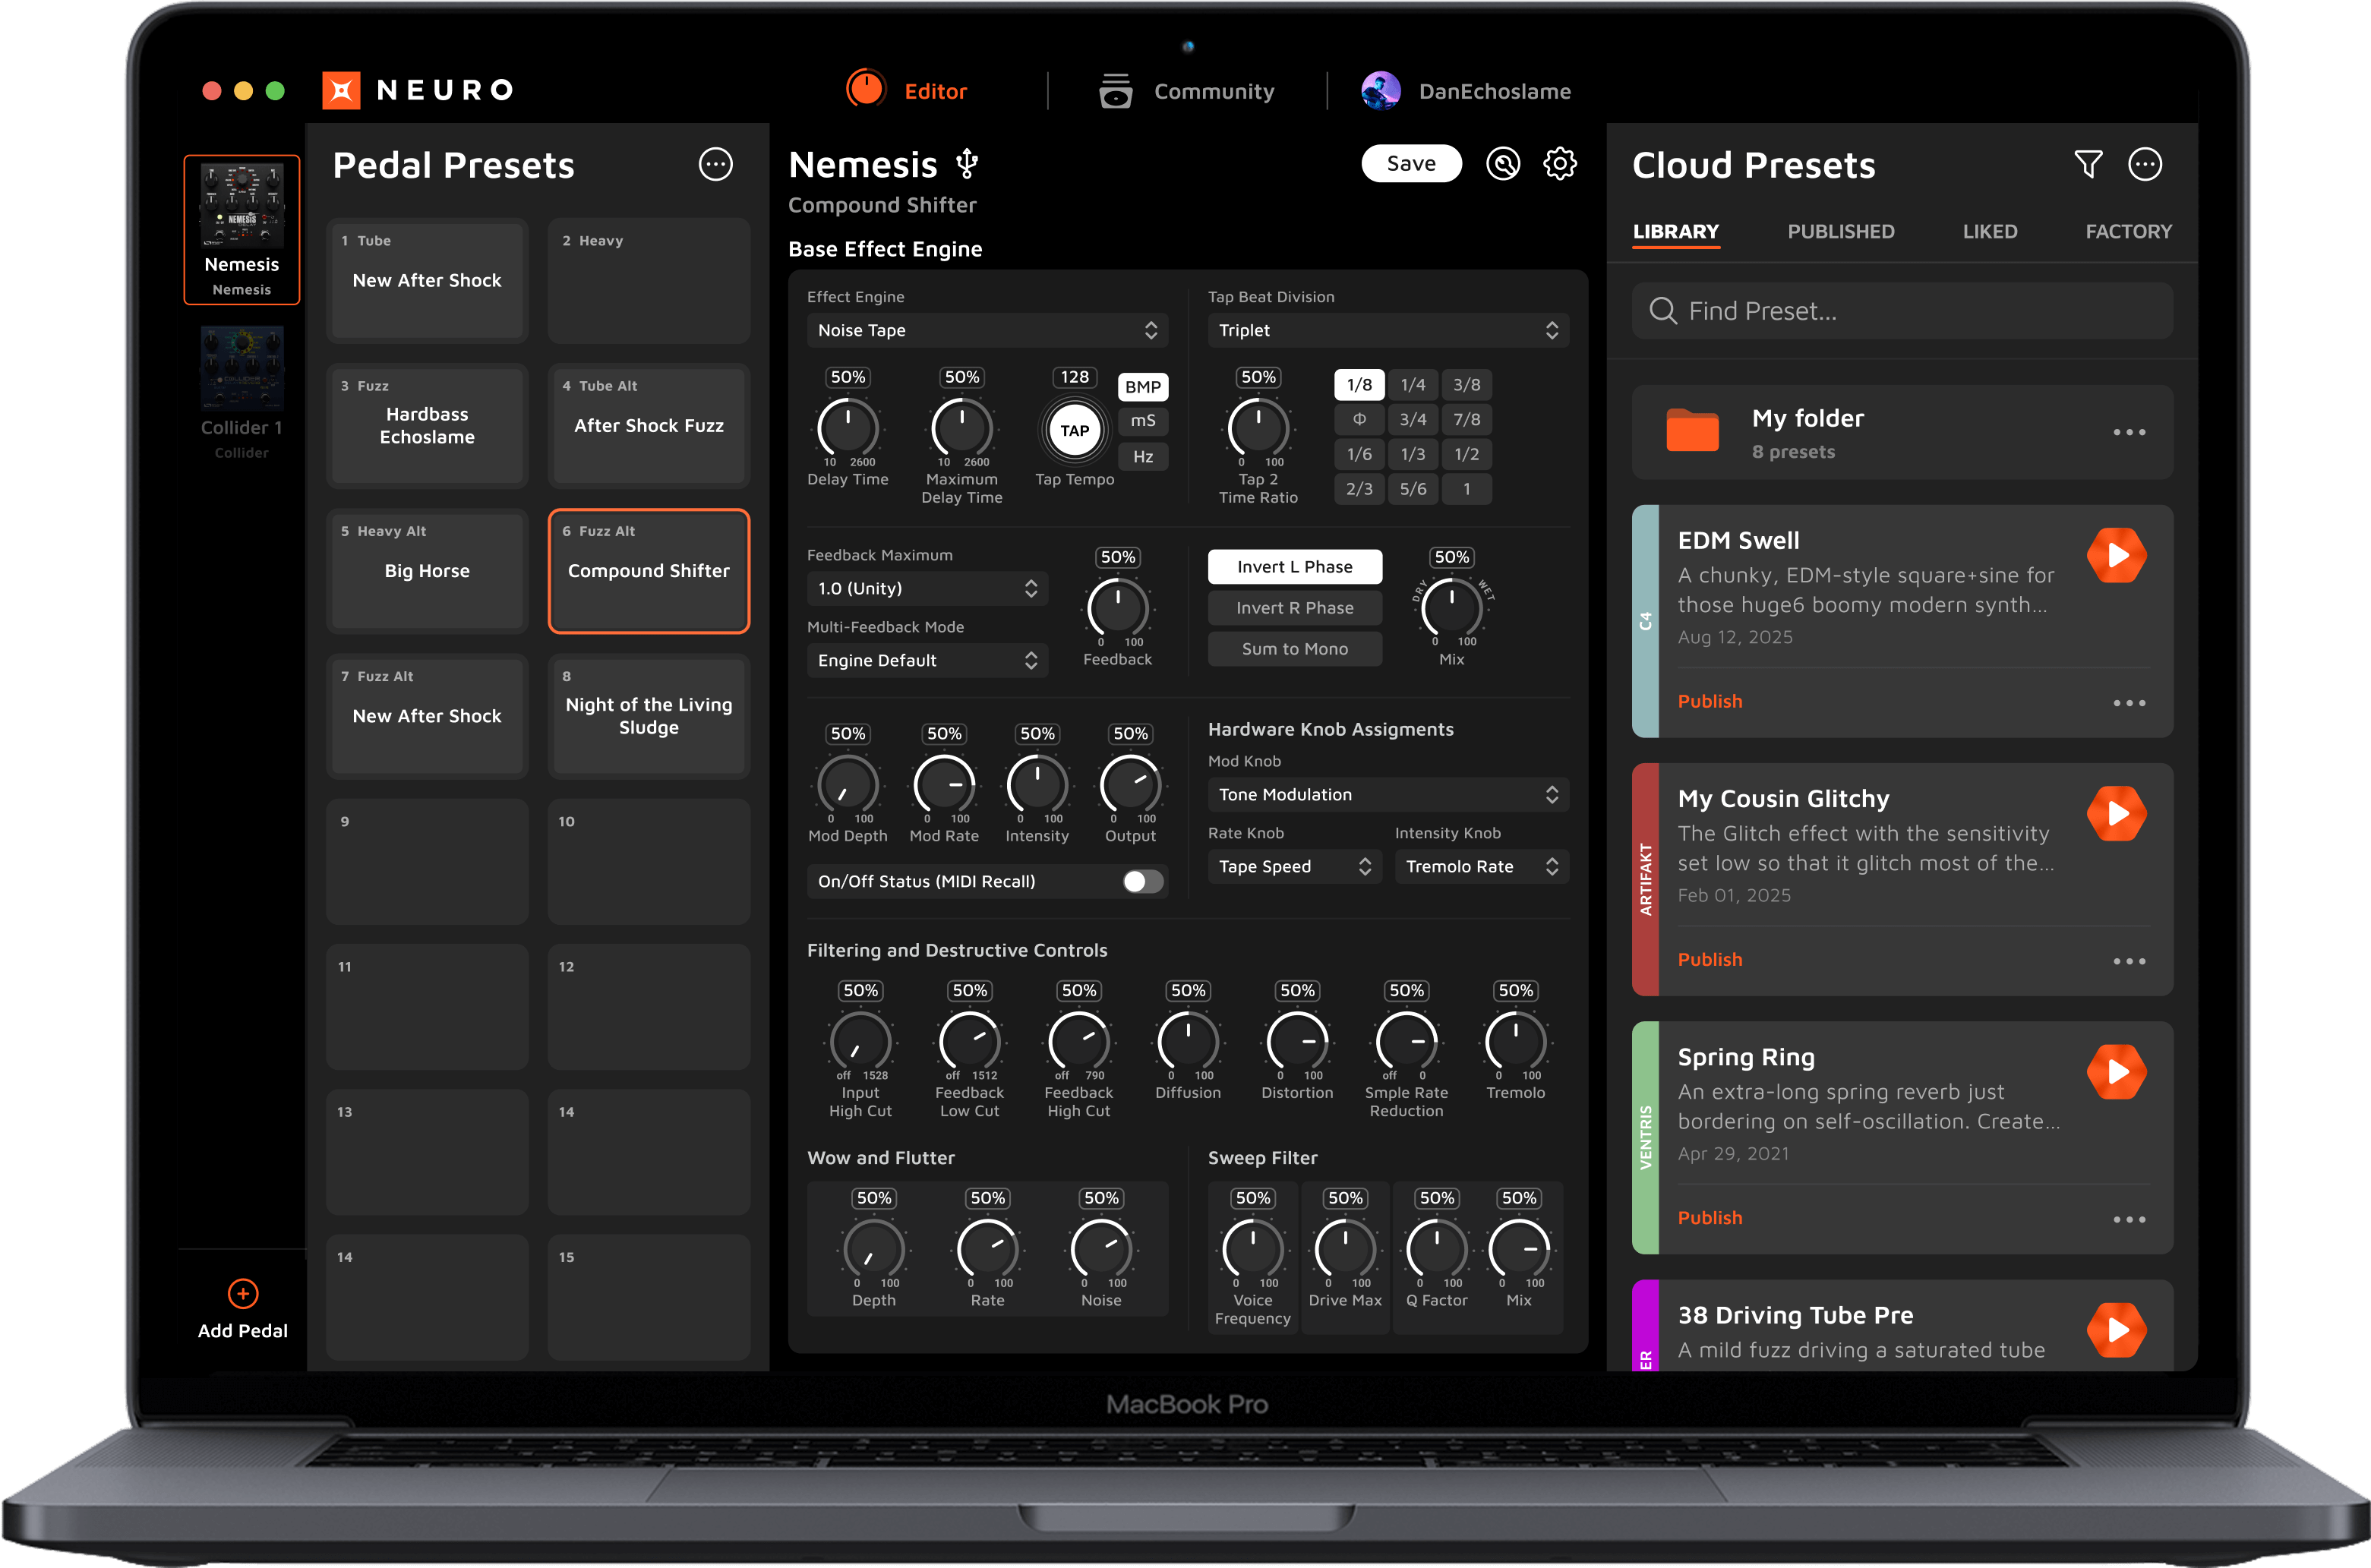Viewport: 2371px width, 1568px height.
Task: Click the Delay Time knob
Action: pos(847,429)
